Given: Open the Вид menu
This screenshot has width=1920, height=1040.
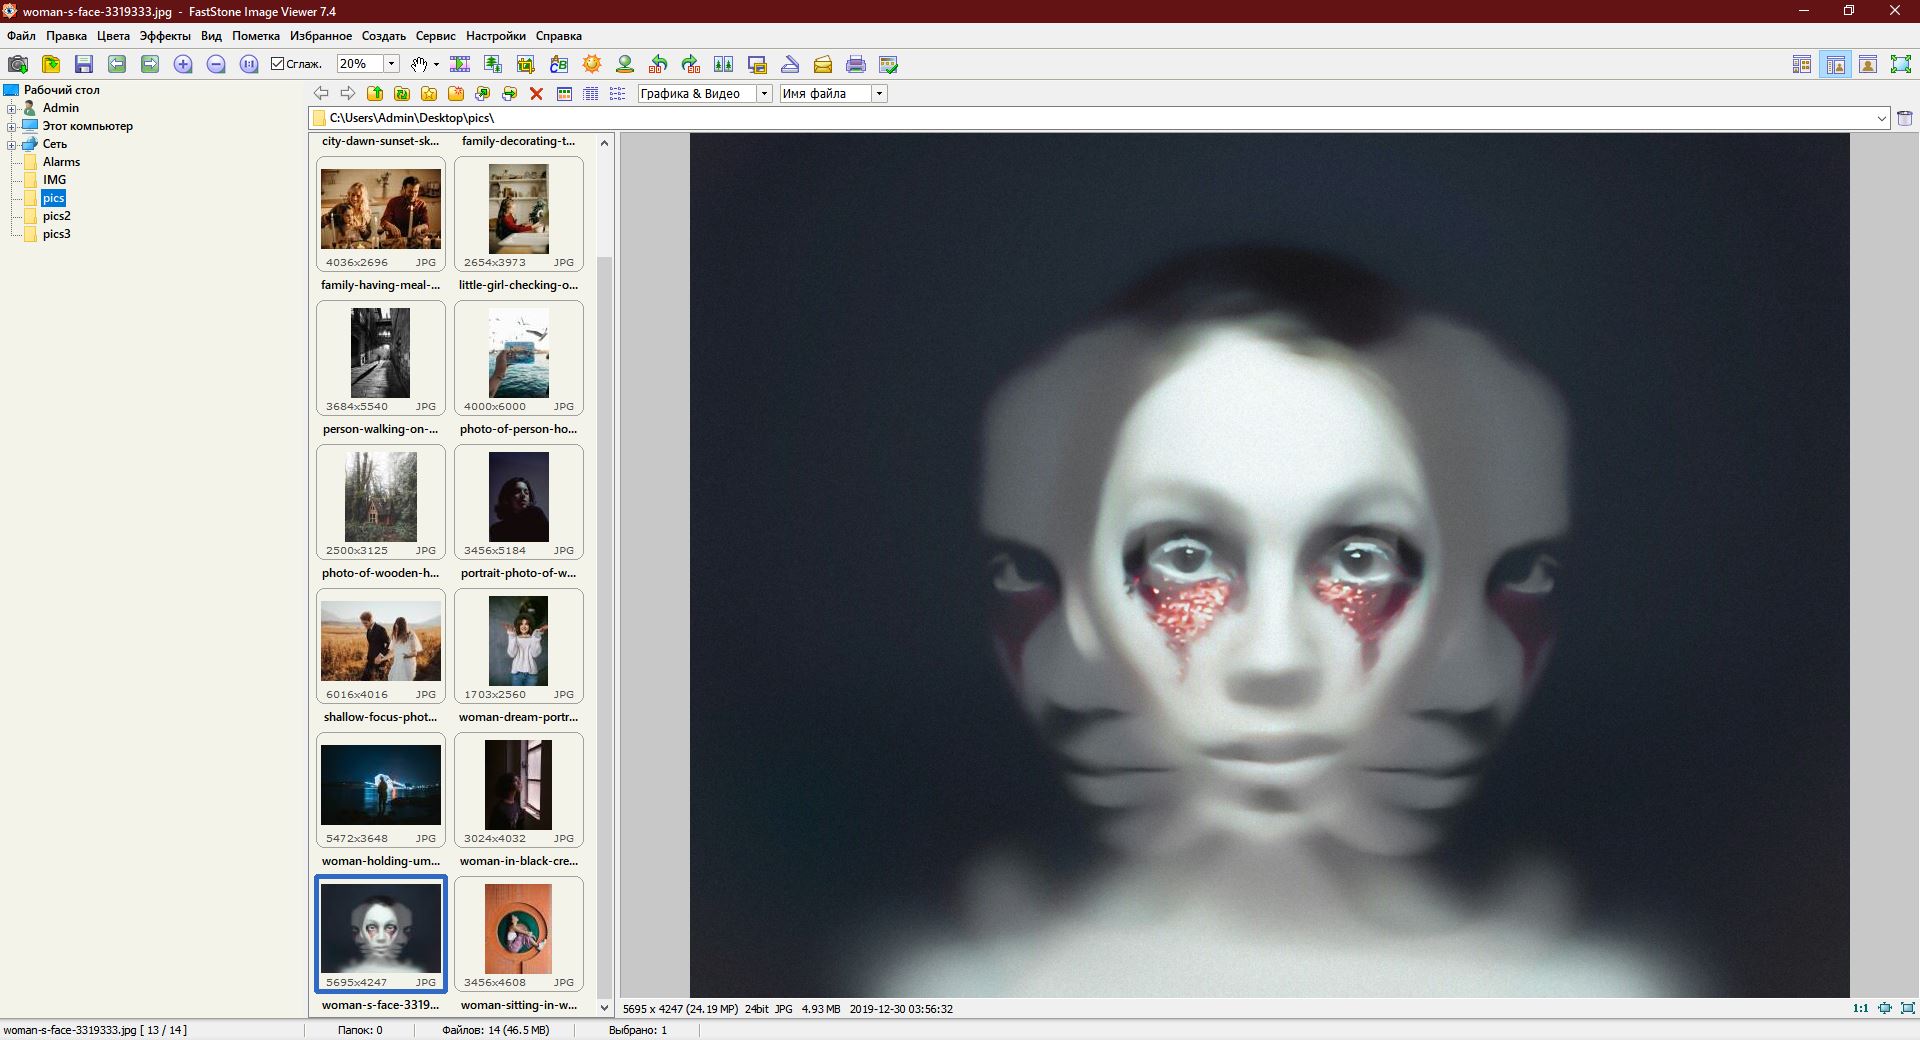Looking at the screenshot, I should (211, 36).
